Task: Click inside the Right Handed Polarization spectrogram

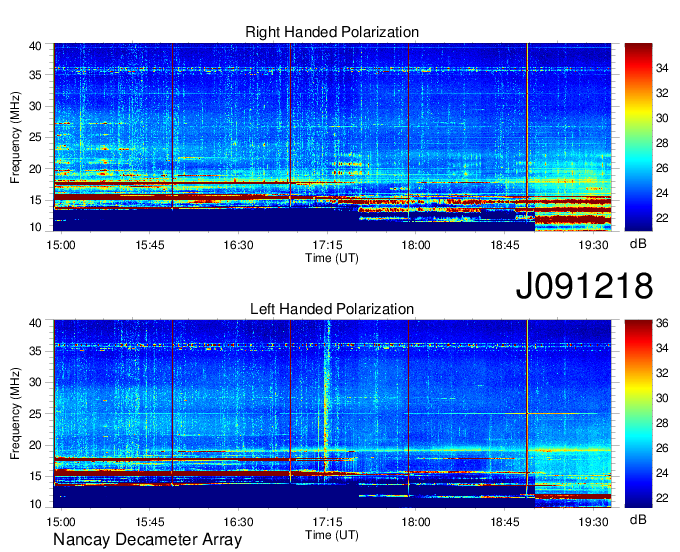Action: tap(332, 137)
